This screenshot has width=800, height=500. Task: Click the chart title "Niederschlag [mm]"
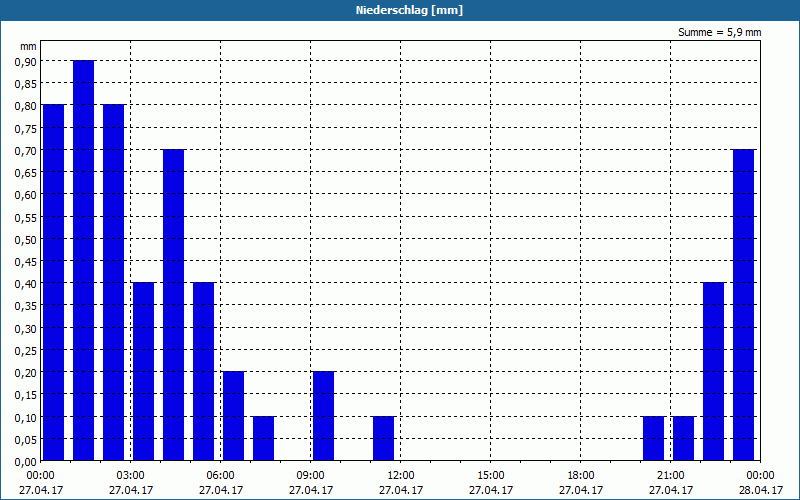[409, 10]
